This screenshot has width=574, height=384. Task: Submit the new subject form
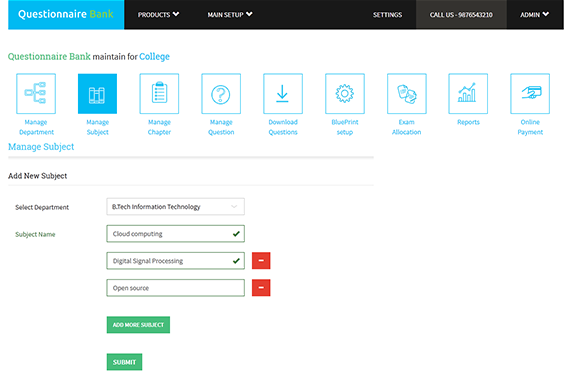coord(124,362)
